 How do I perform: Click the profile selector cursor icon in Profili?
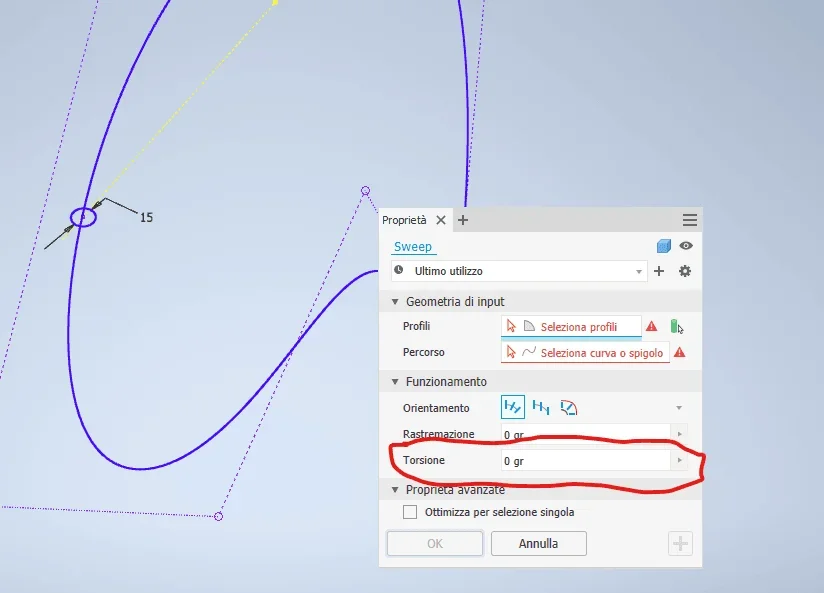click(511, 326)
